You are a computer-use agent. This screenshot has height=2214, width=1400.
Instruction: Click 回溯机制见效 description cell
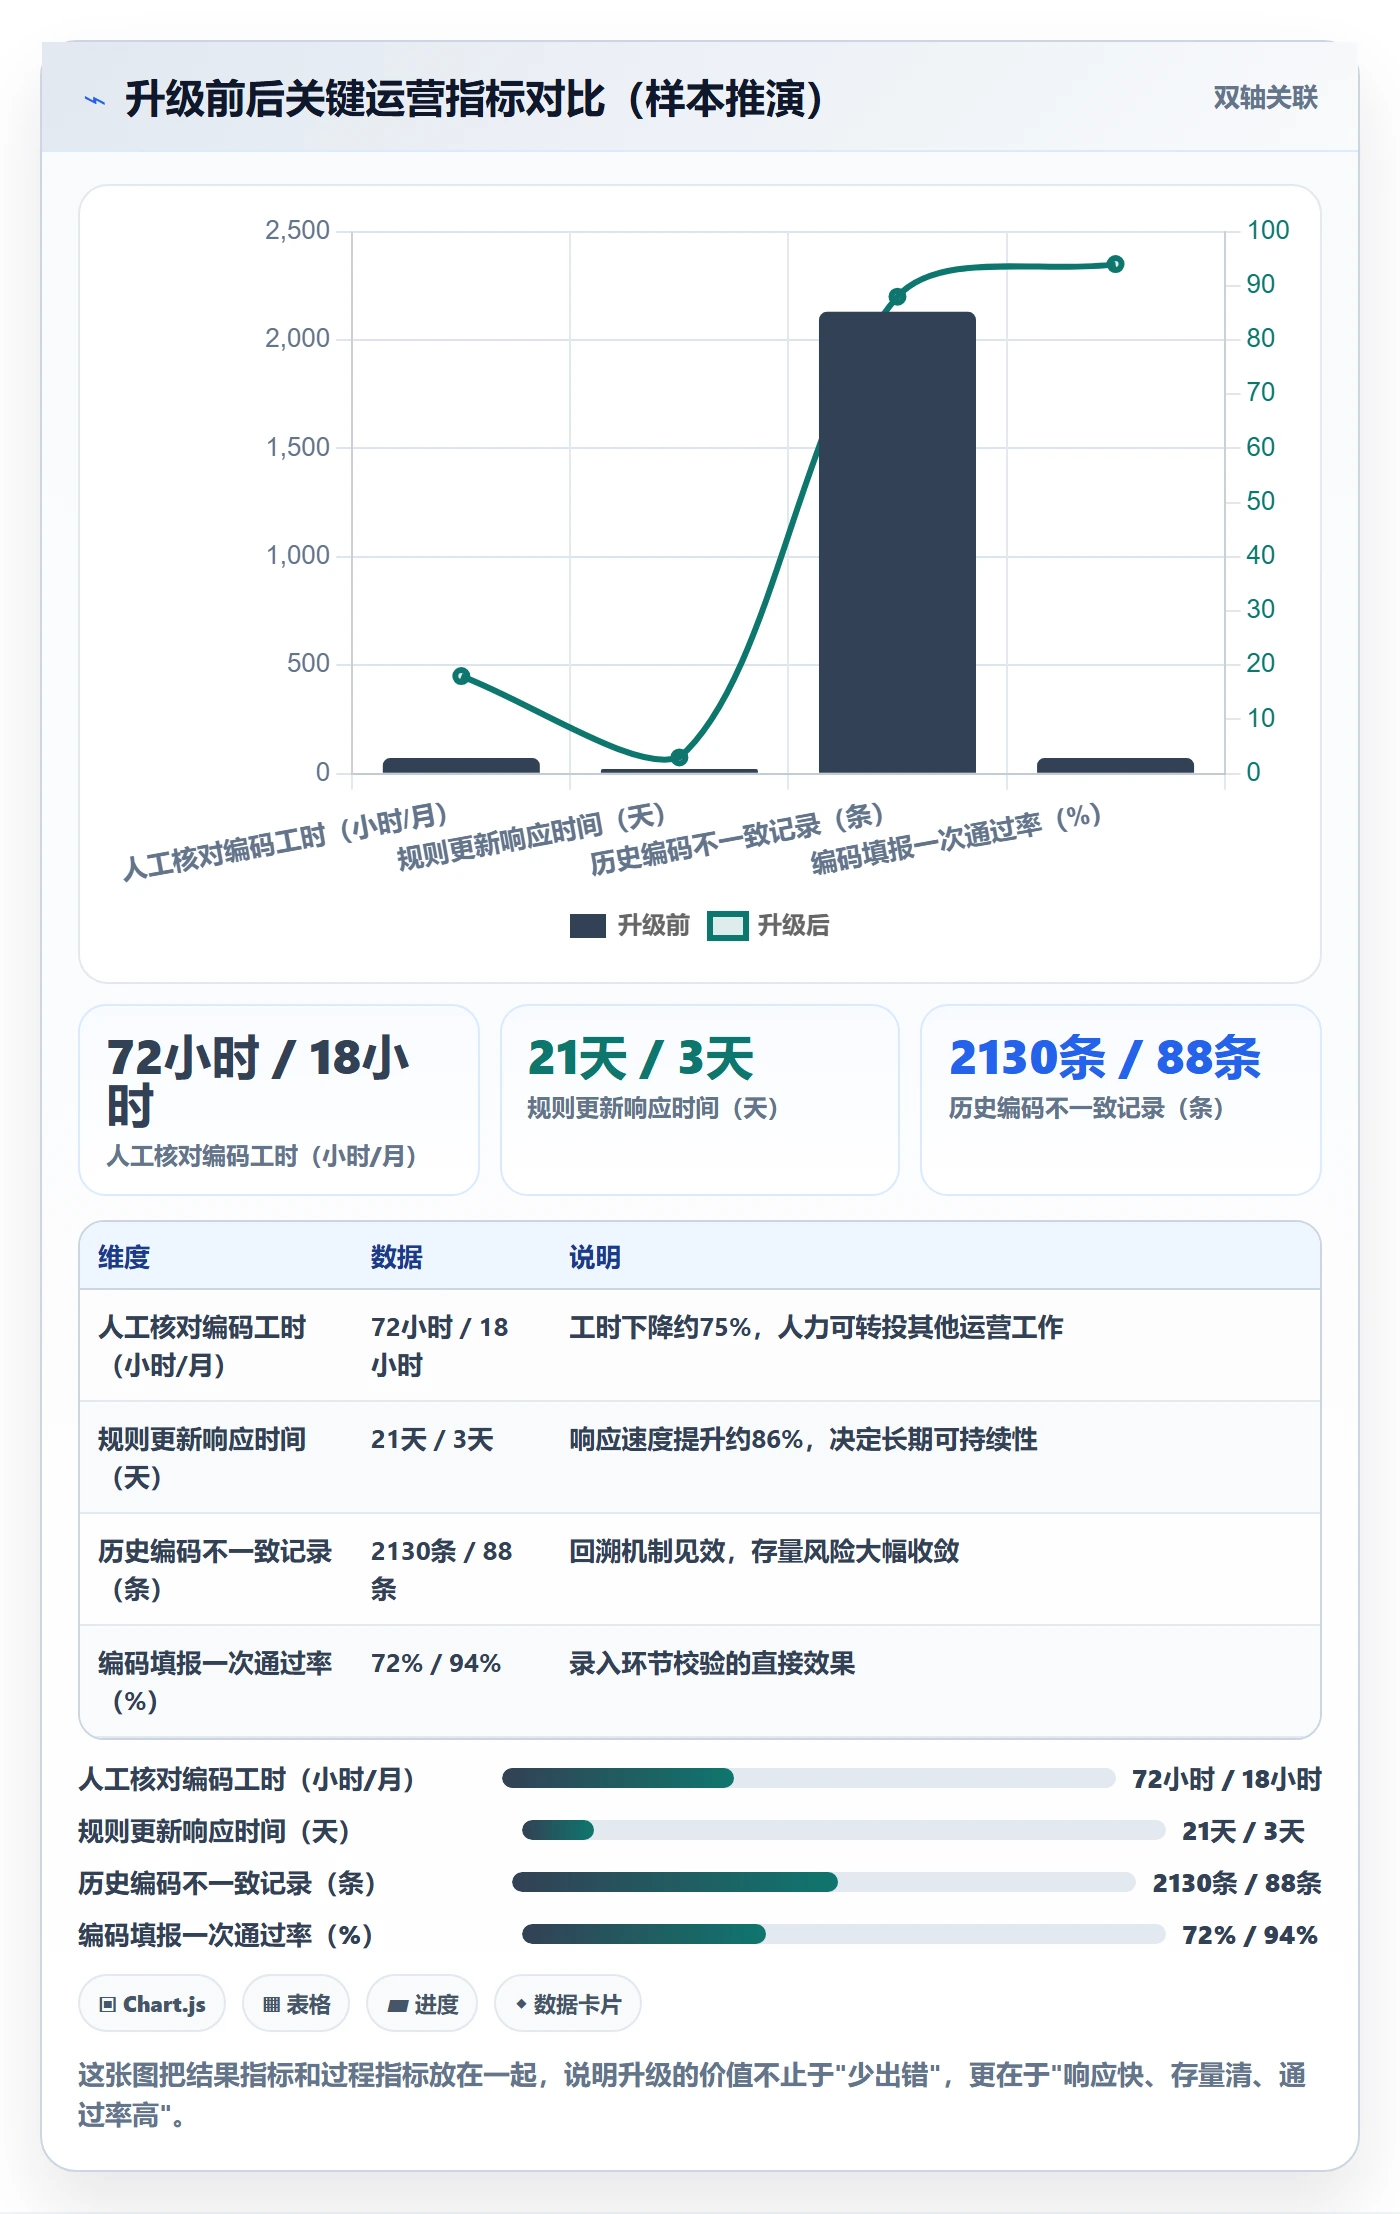click(764, 1551)
